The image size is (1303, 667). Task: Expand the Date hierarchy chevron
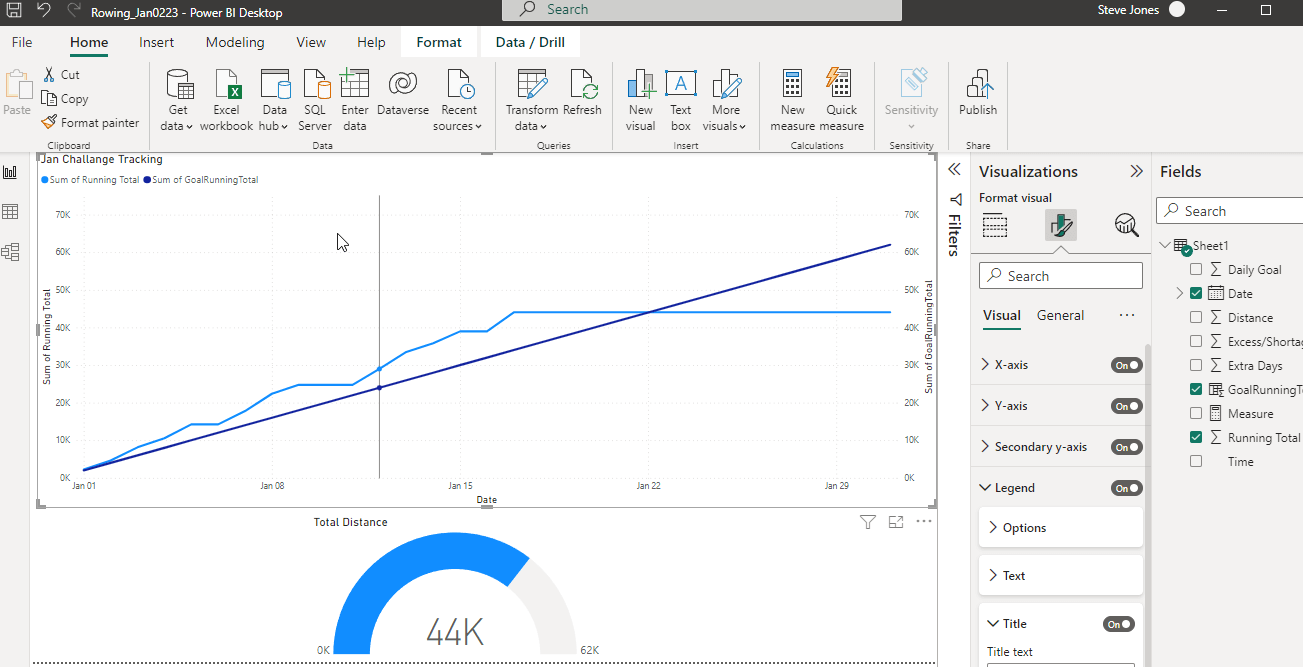pos(1180,294)
